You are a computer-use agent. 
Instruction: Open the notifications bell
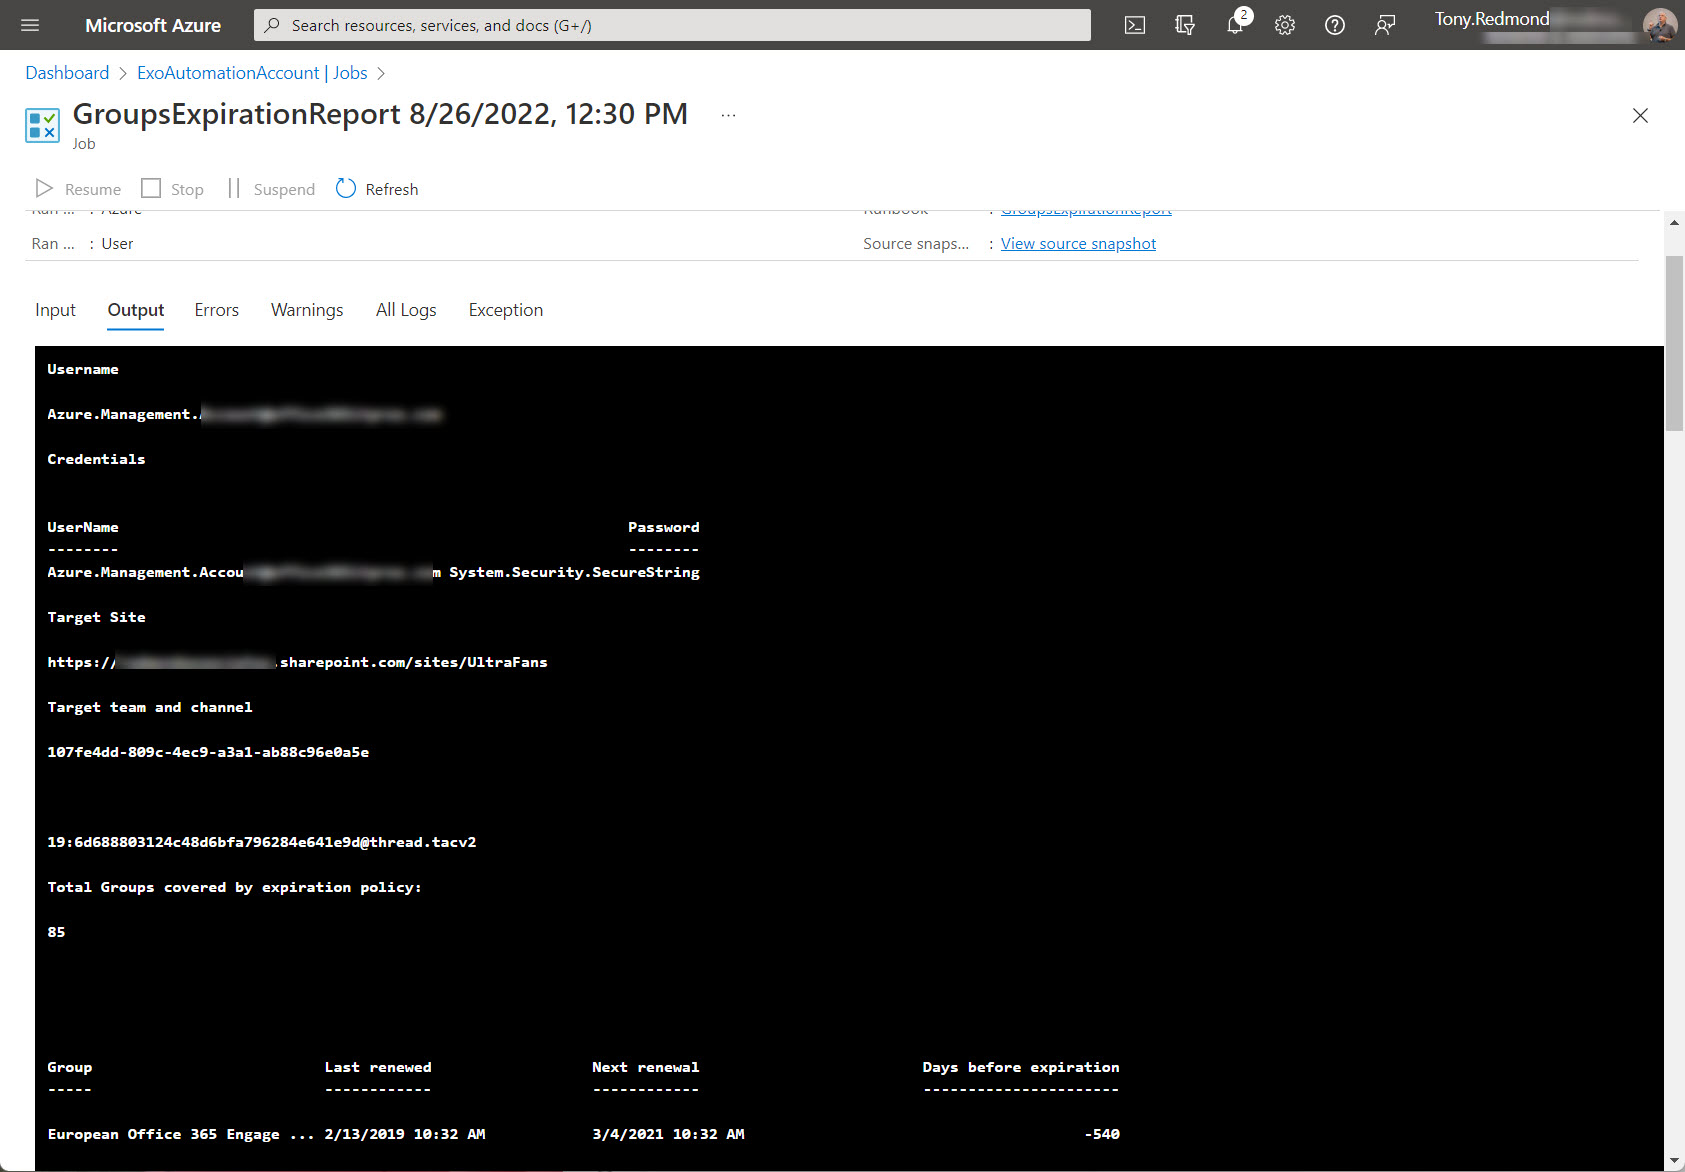coord(1236,25)
